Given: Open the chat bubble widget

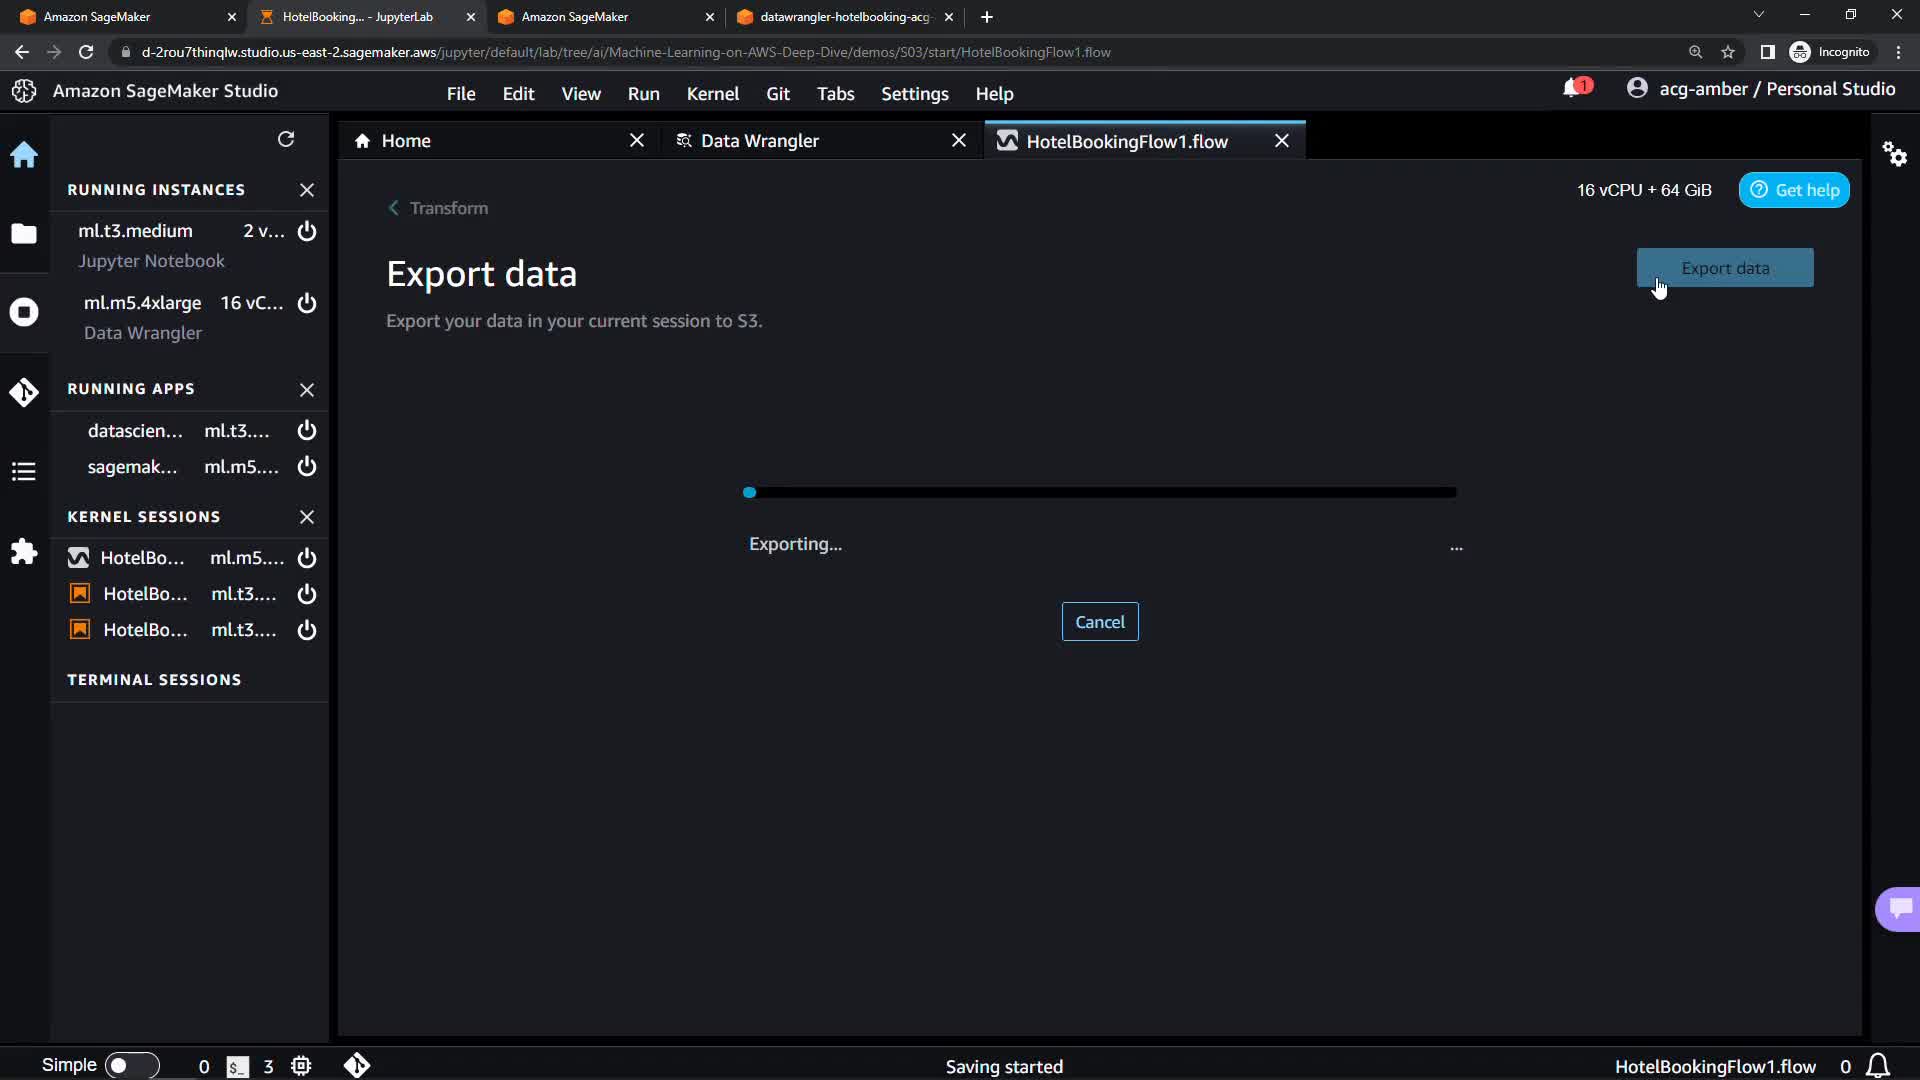Looking at the screenshot, I should coord(1899,908).
